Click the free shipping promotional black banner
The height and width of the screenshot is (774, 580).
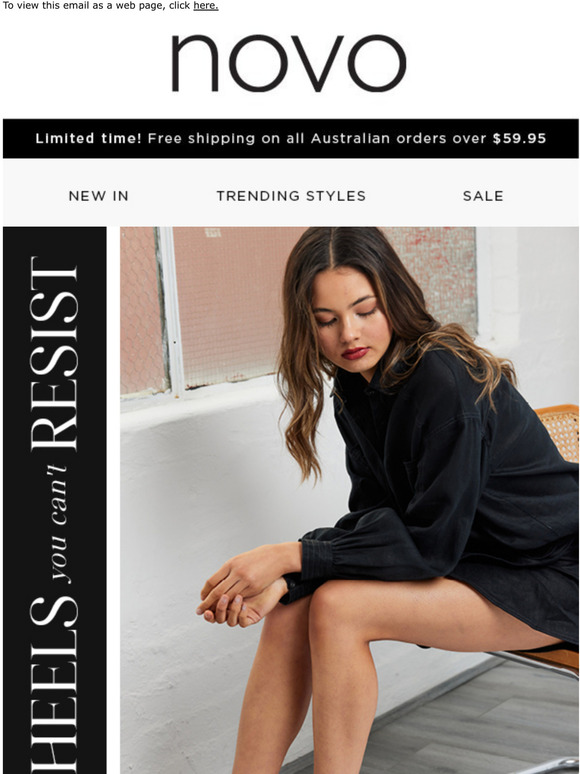tap(291, 138)
